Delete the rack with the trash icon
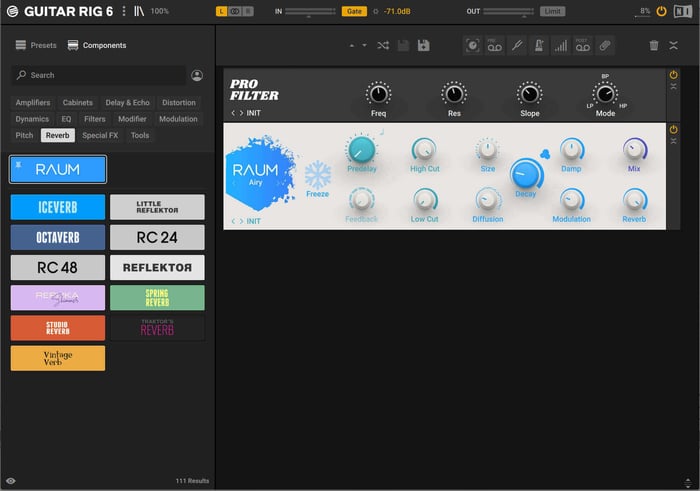 click(x=654, y=46)
